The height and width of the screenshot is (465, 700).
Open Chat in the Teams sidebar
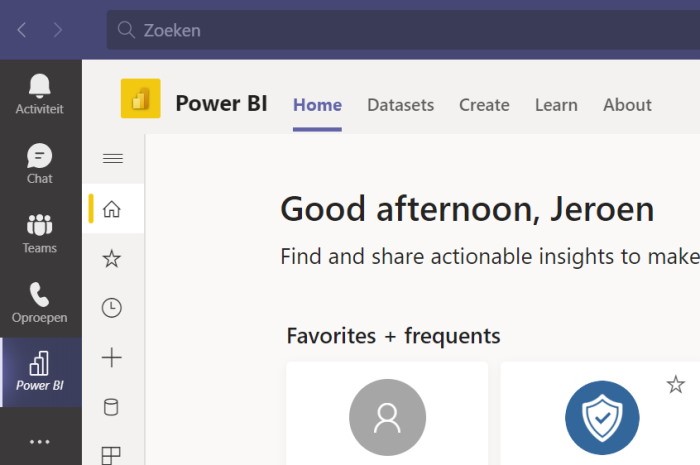(x=40, y=164)
